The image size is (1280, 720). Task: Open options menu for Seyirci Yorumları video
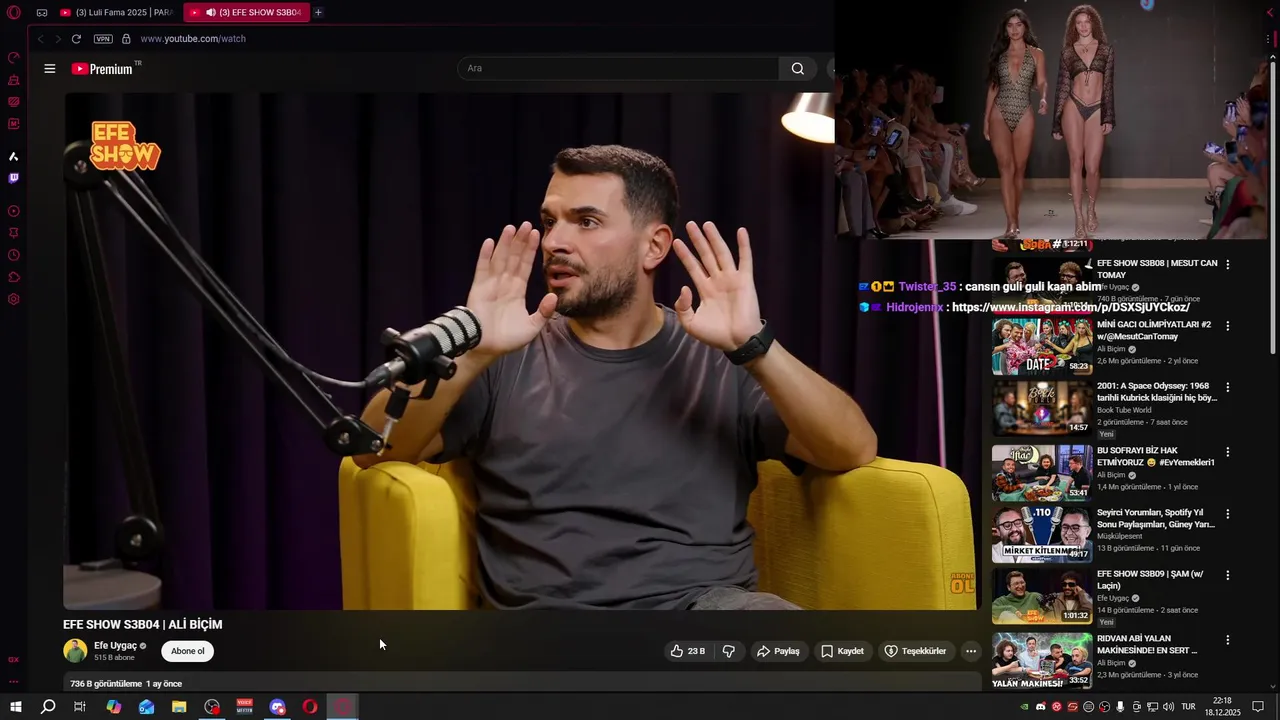coord(1228,514)
